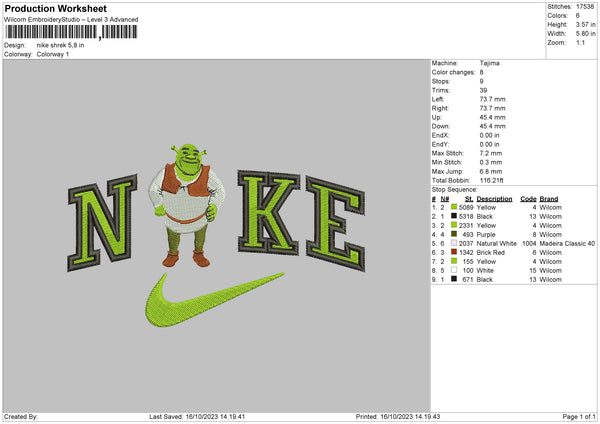Click the Brick Red 1342 color swatch
Image resolution: width=600 pixels, height=424 pixels.
click(x=454, y=252)
